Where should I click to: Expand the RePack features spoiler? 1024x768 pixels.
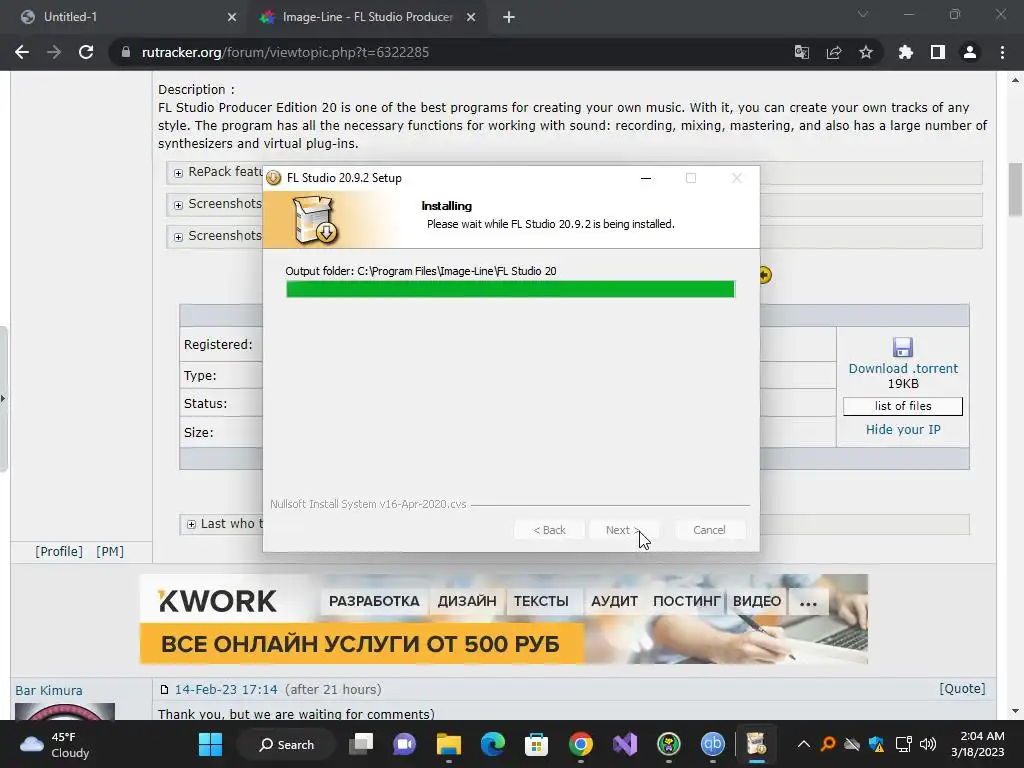tap(178, 173)
